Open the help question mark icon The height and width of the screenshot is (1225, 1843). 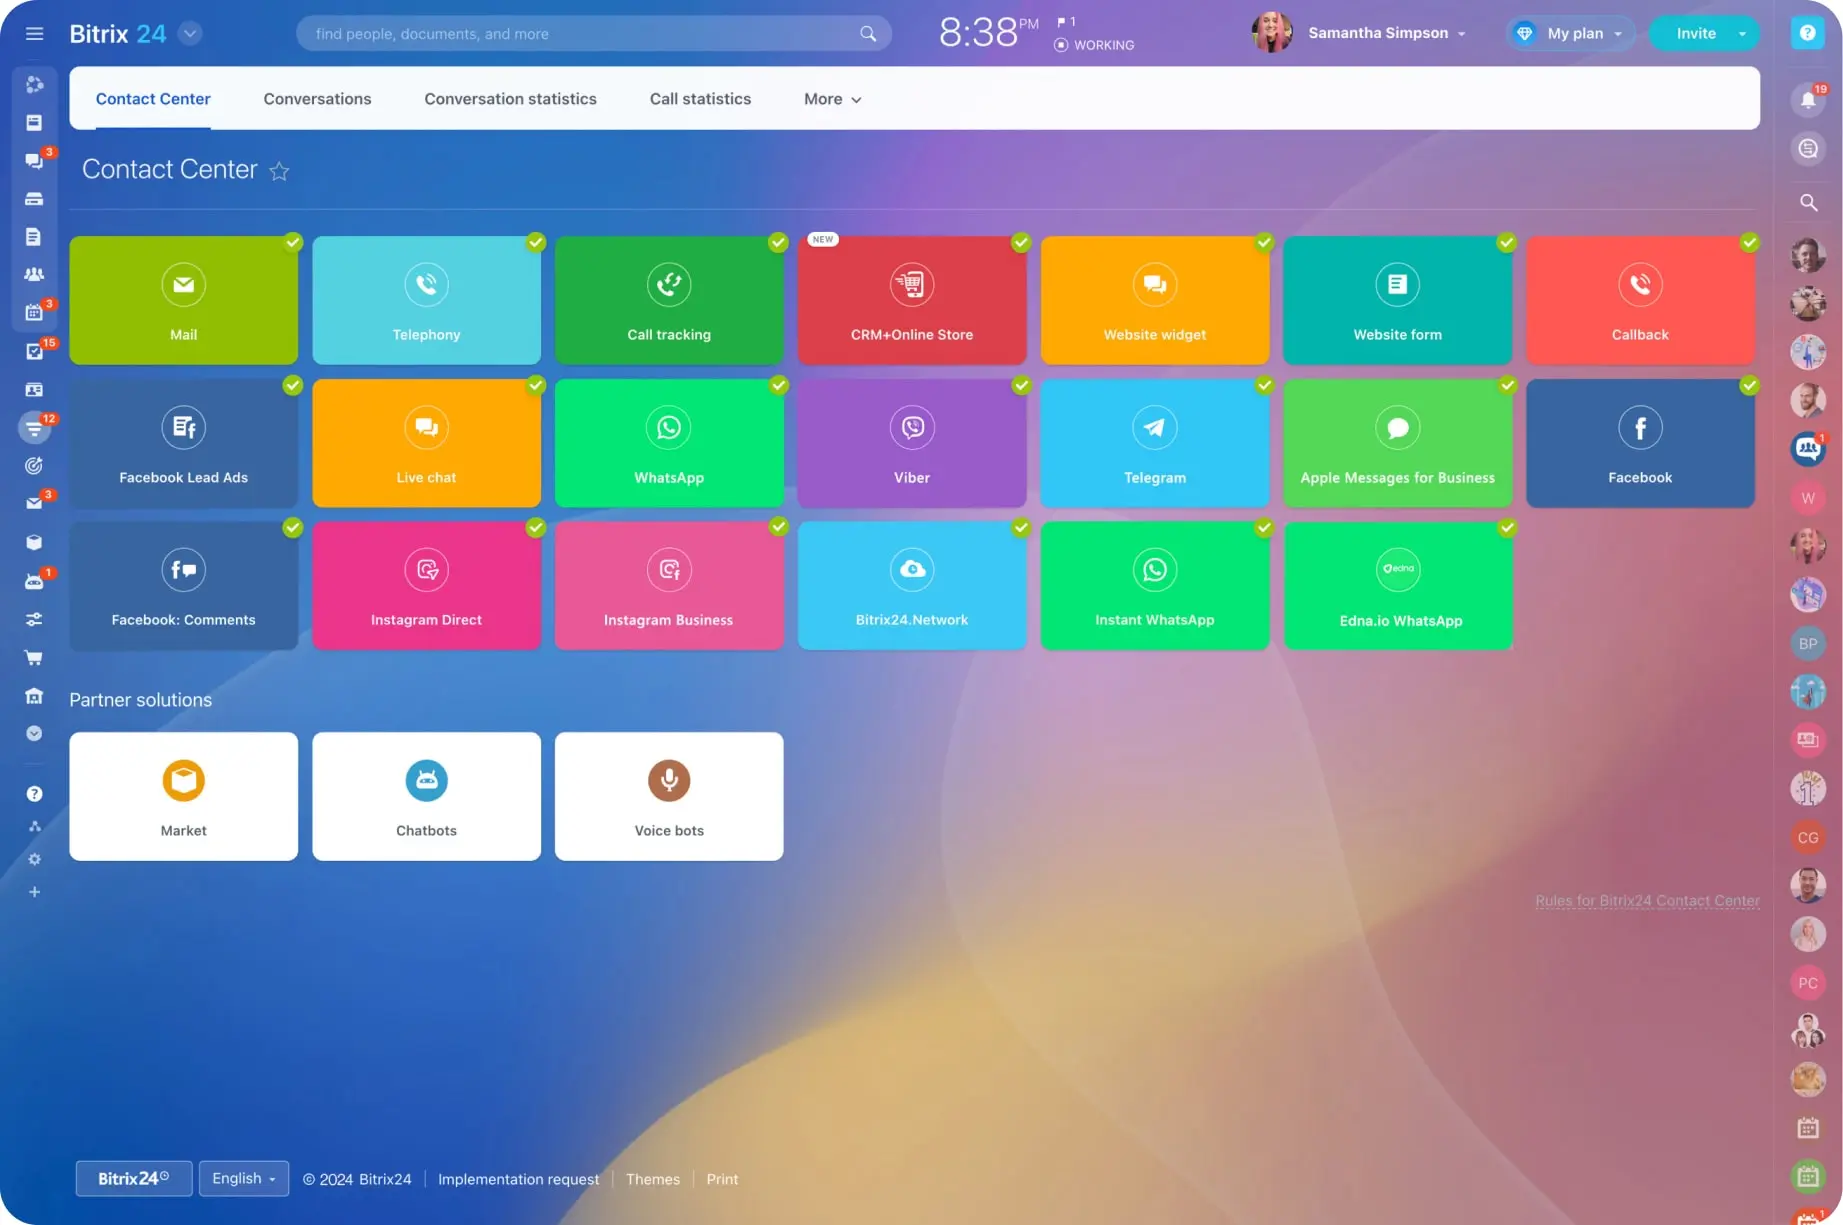point(35,793)
